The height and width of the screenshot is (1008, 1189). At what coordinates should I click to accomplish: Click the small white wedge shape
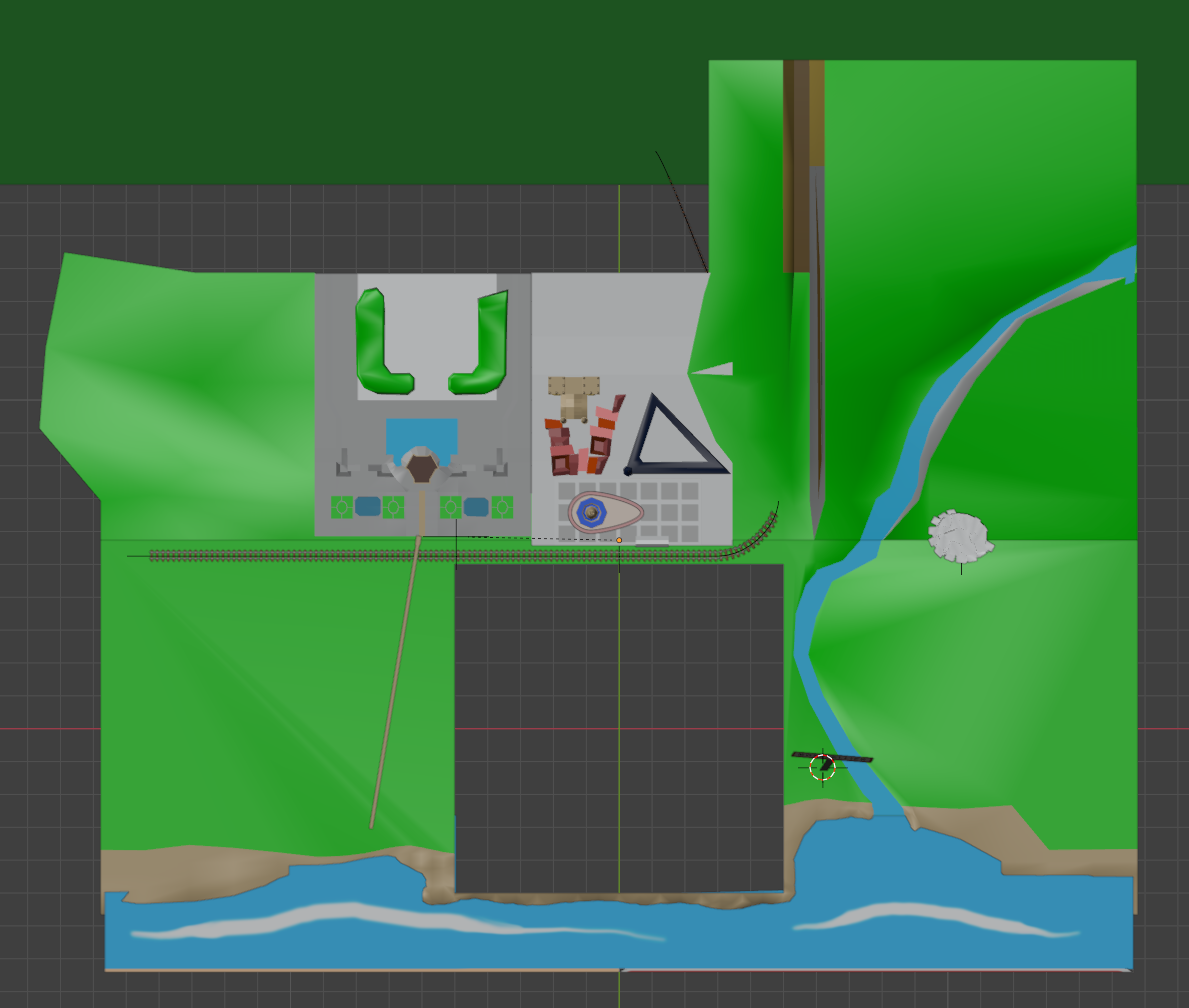[711, 369]
